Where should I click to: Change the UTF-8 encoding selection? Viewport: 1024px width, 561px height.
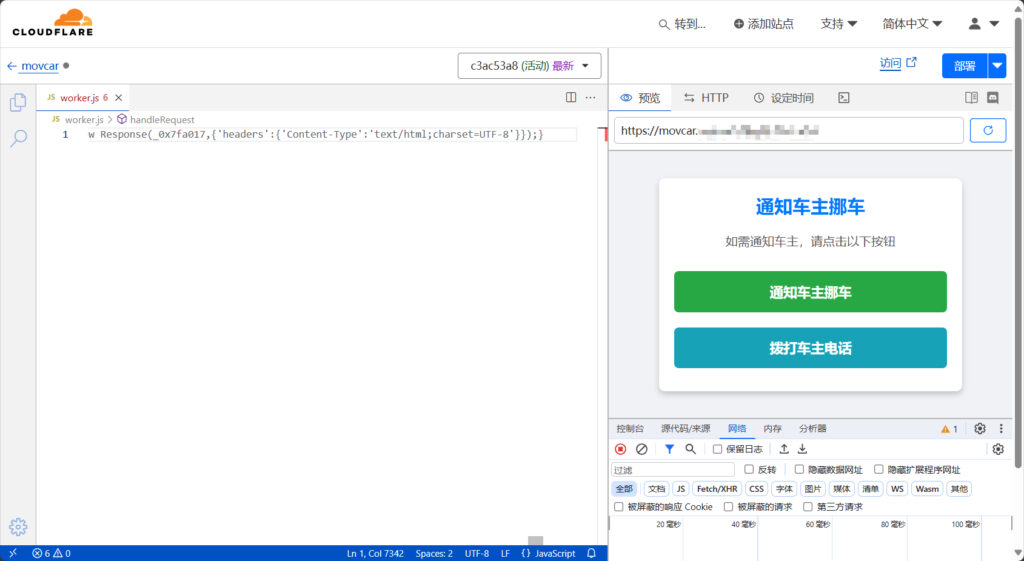[477, 553]
